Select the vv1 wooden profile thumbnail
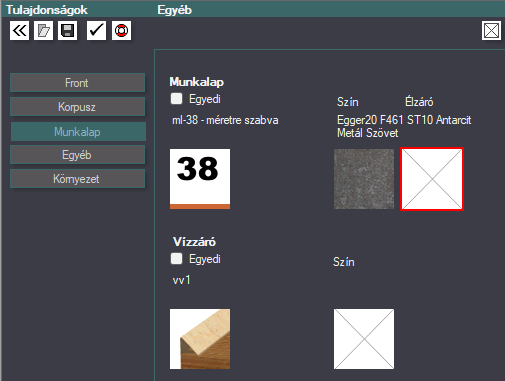 point(200,339)
